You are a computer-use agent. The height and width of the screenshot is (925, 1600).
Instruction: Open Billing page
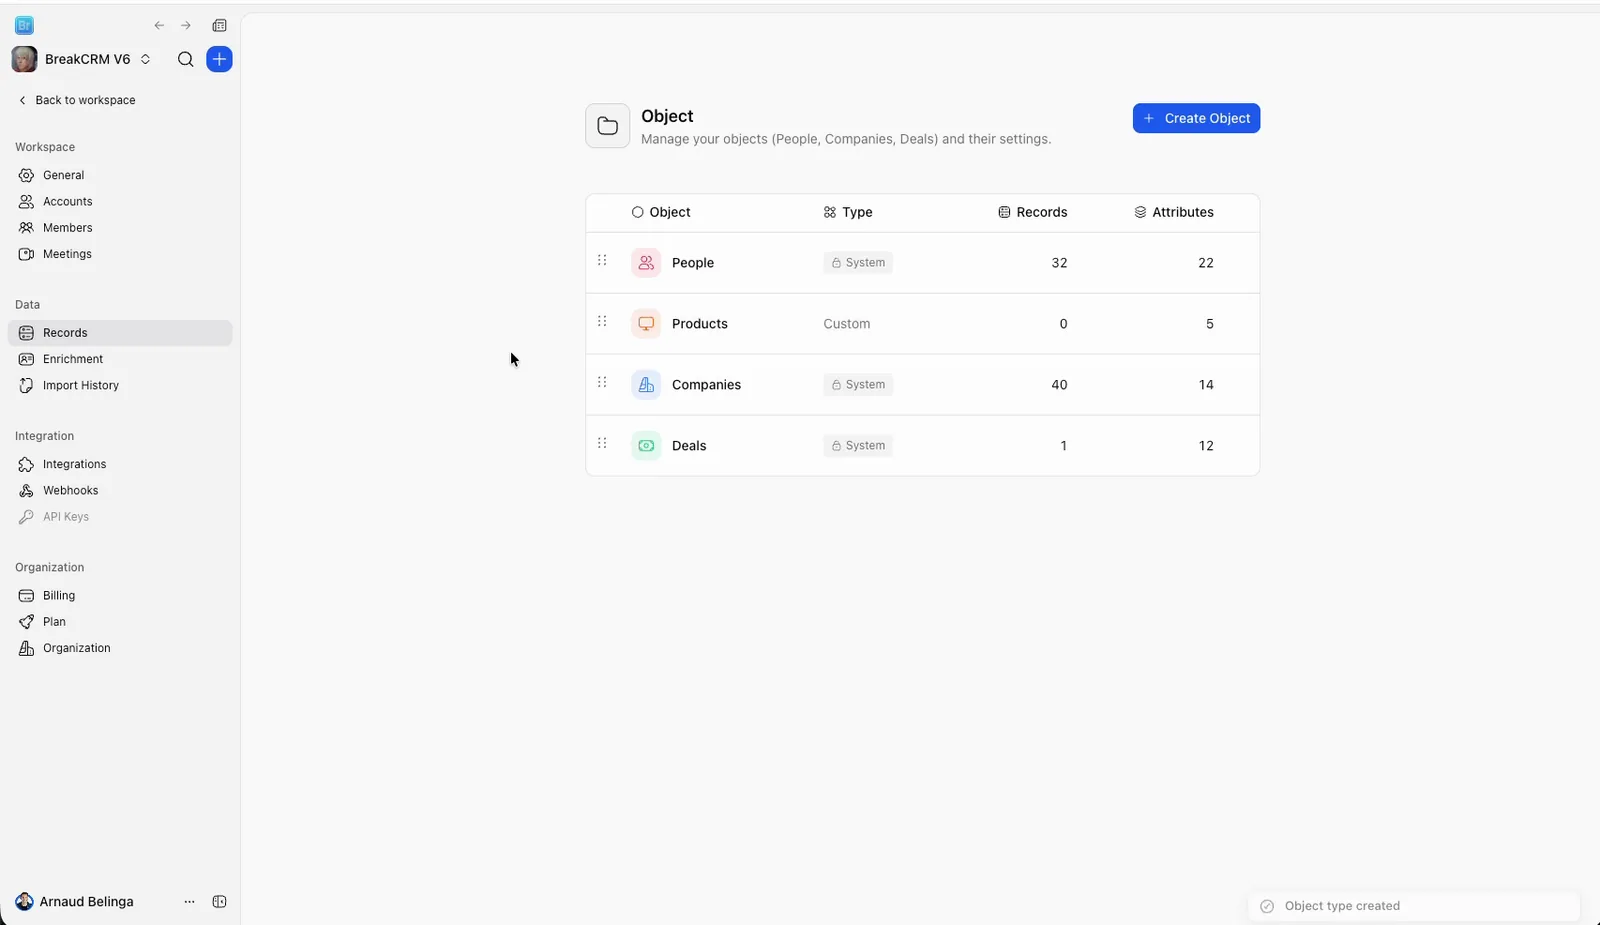[120, 595]
